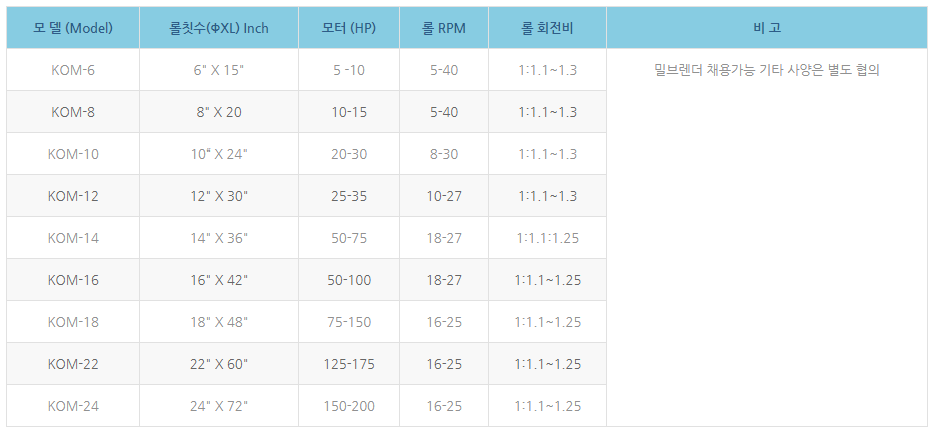Image resolution: width=934 pixels, height=435 pixels.
Task: Click the 롤 RPM column header
Action: click(444, 28)
